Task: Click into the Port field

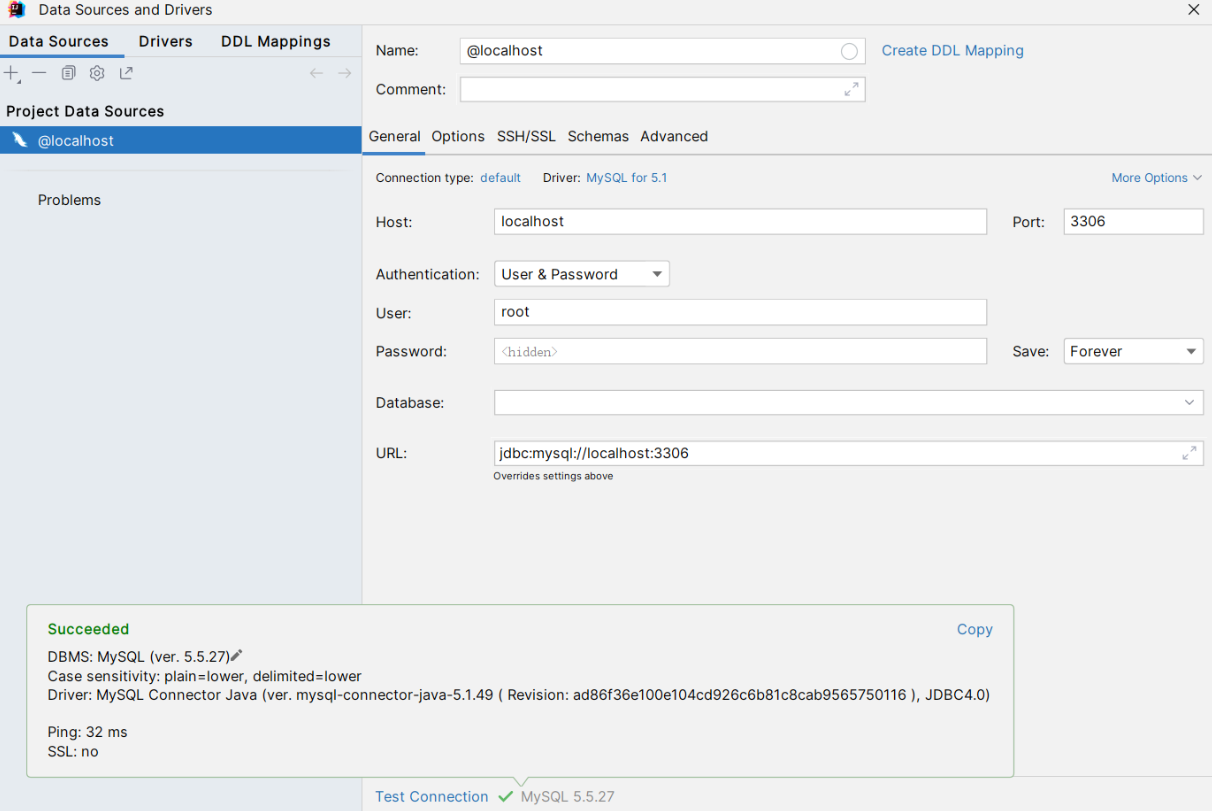Action: pyautogui.click(x=1134, y=221)
